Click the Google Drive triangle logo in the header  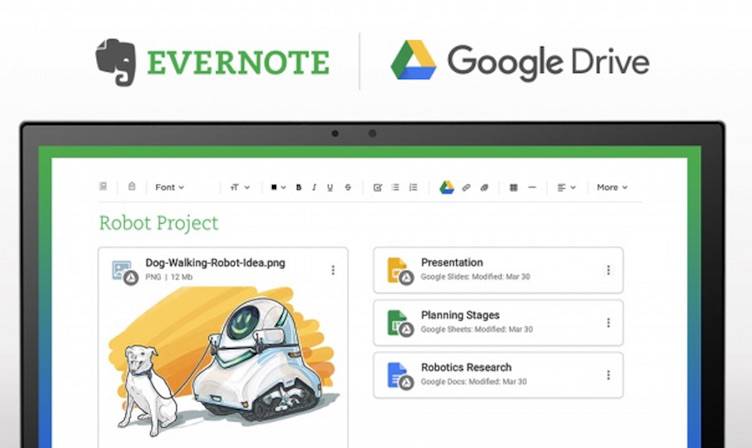point(413,60)
